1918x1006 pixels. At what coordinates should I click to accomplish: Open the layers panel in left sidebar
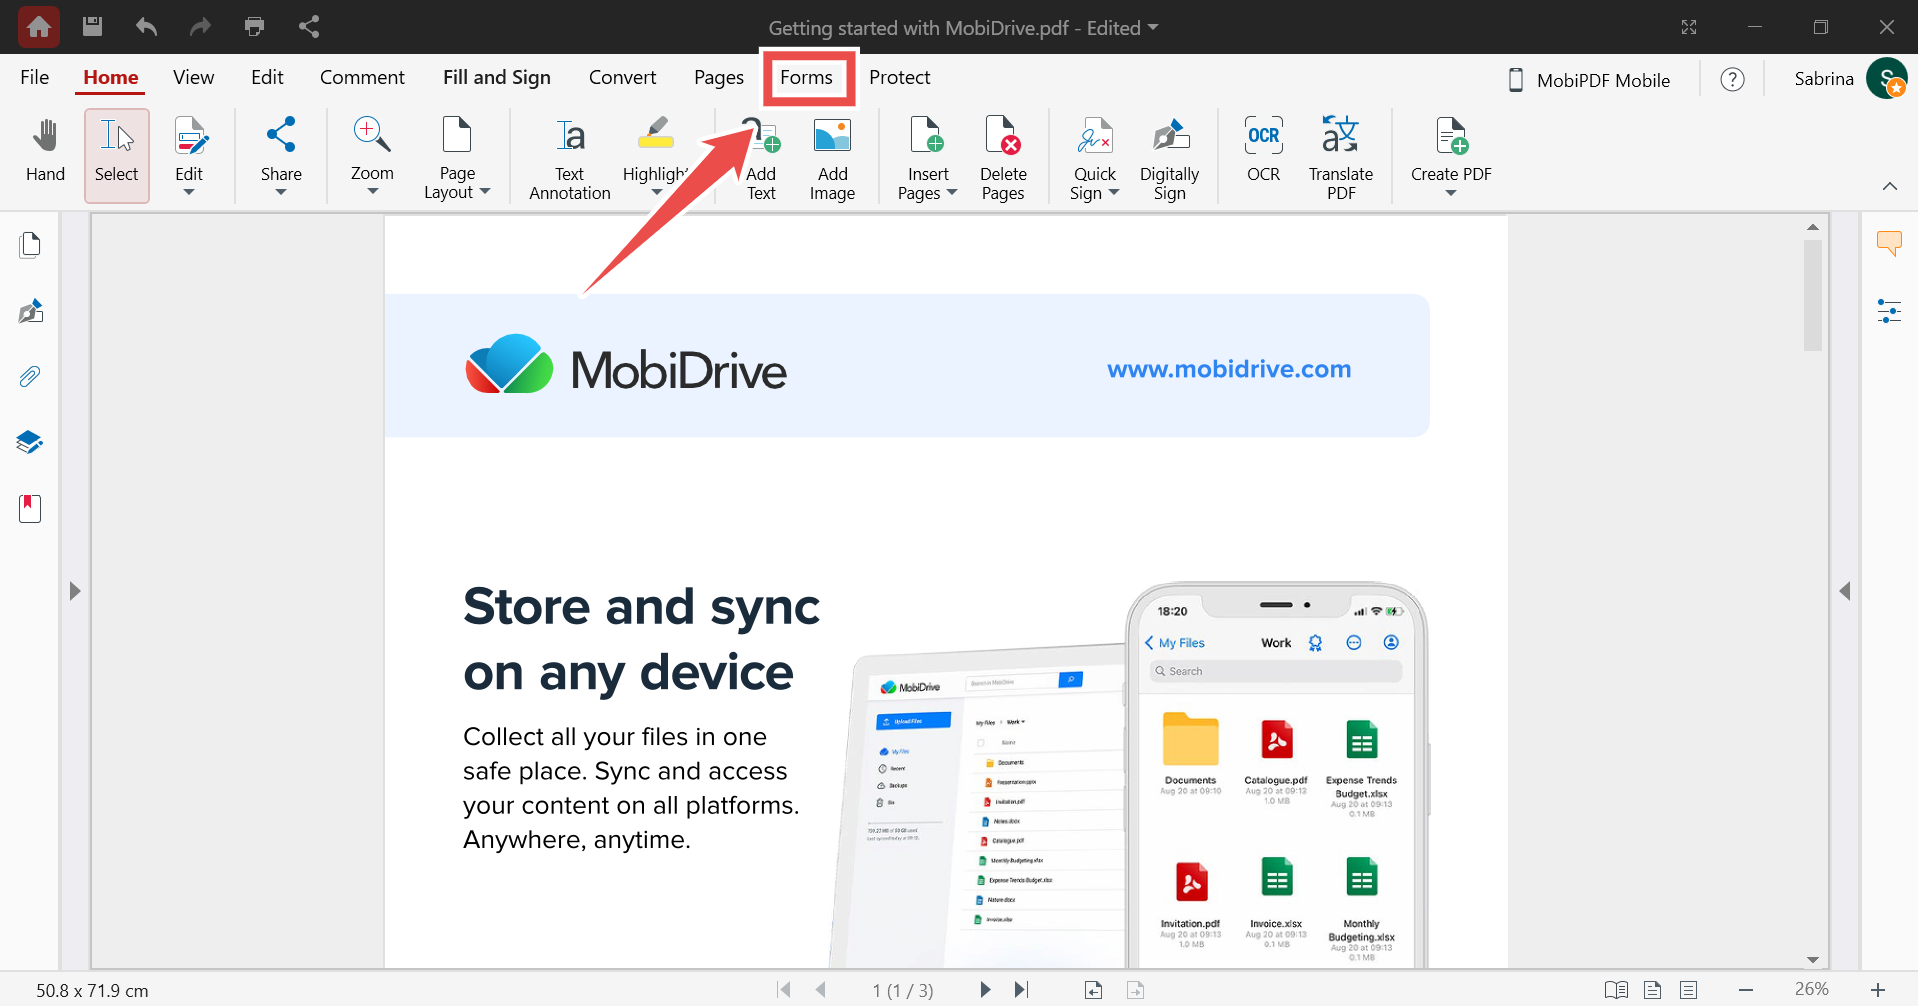(30, 442)
